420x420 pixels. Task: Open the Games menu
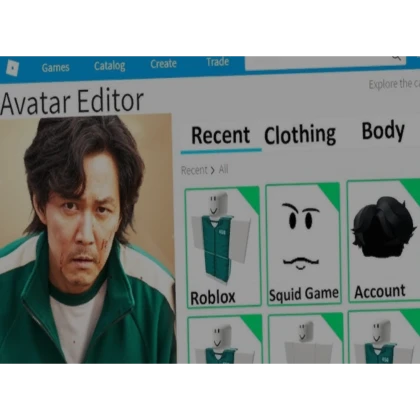click(x=55, y=68)
